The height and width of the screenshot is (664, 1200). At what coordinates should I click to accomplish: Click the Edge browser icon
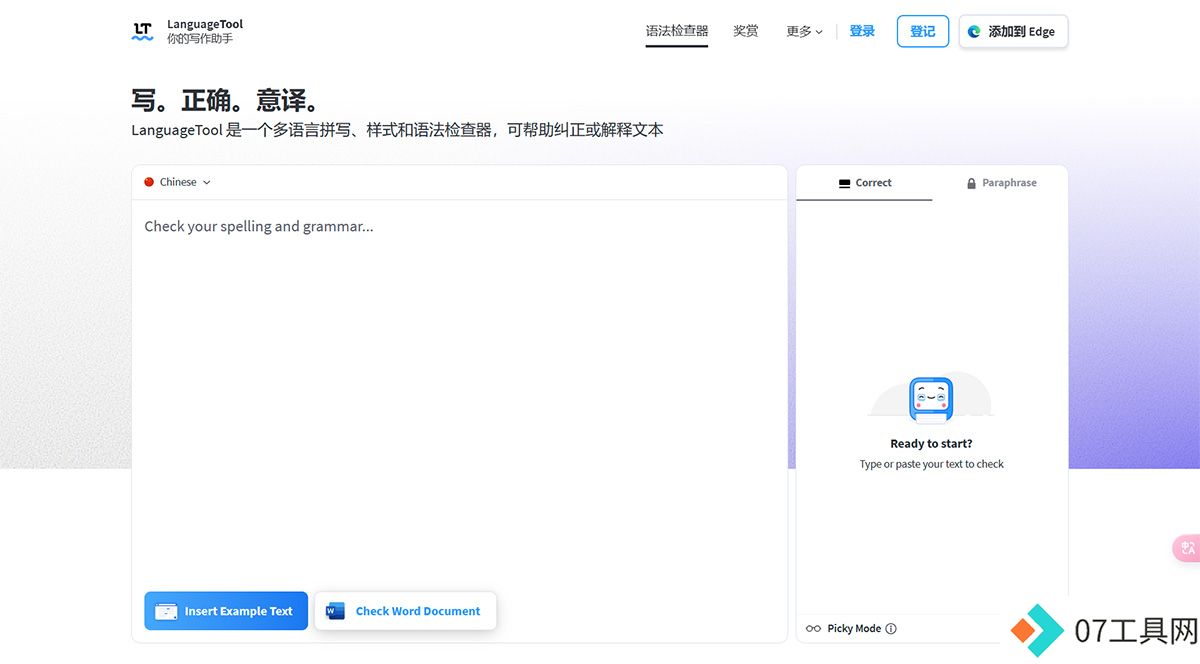975,32
